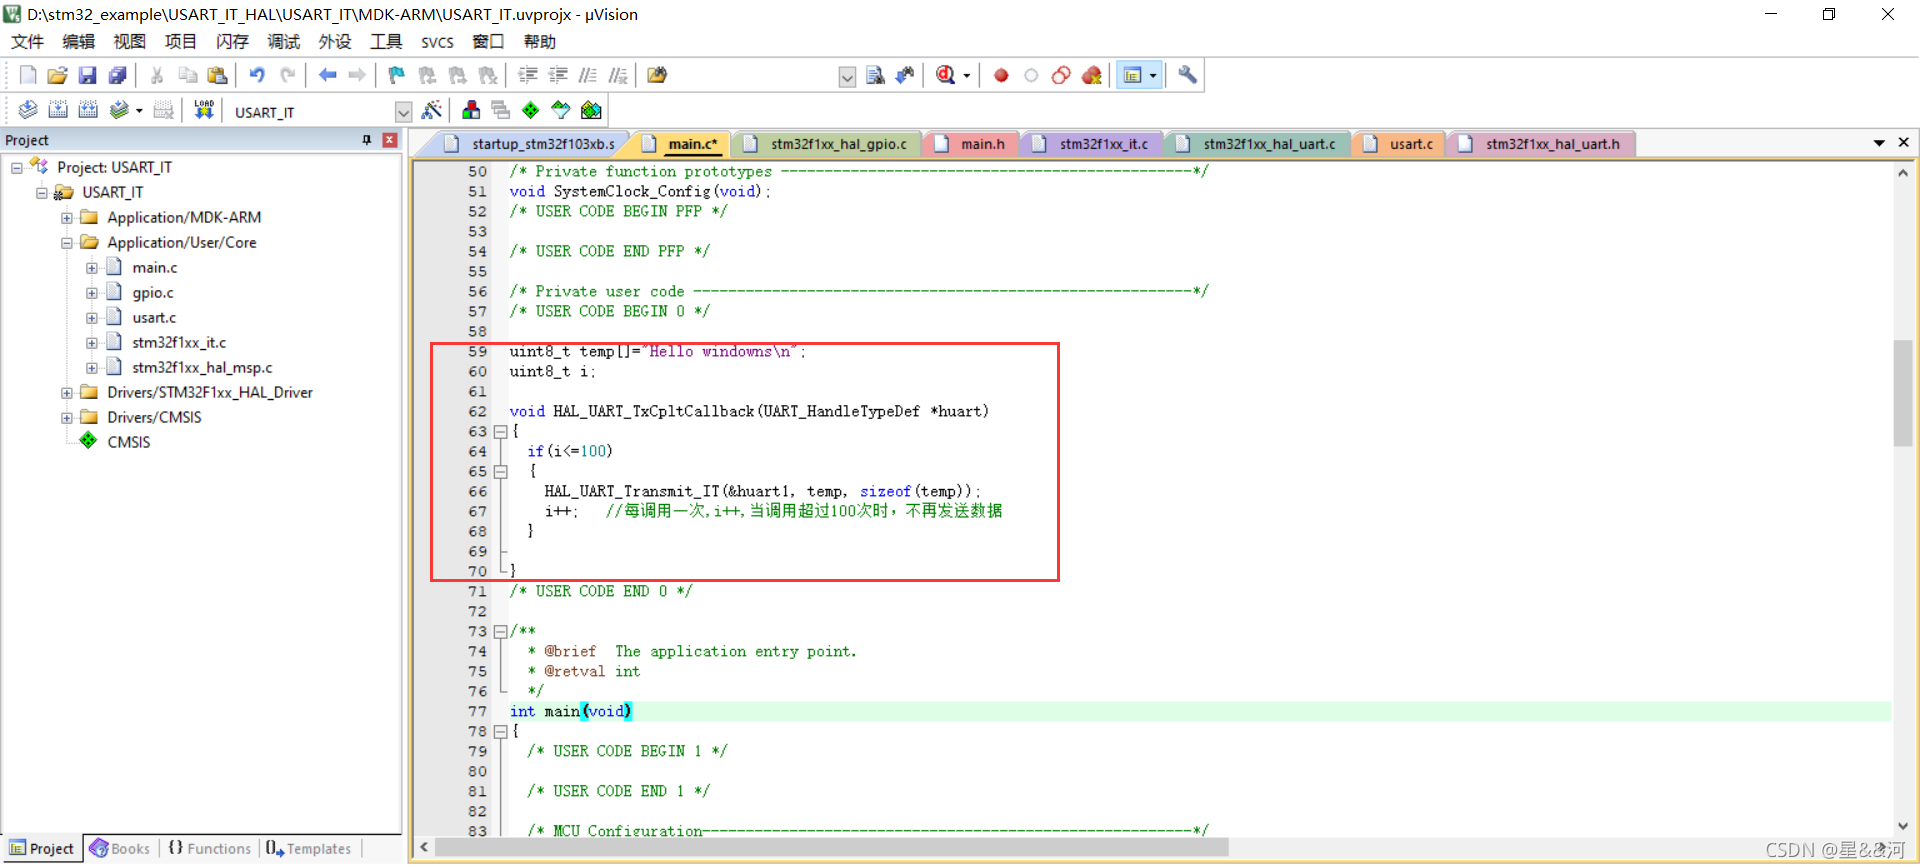Screen dimensions: 1920x868
Task: Expand the Drivers/CMSIS group
Action: point(67,417)
